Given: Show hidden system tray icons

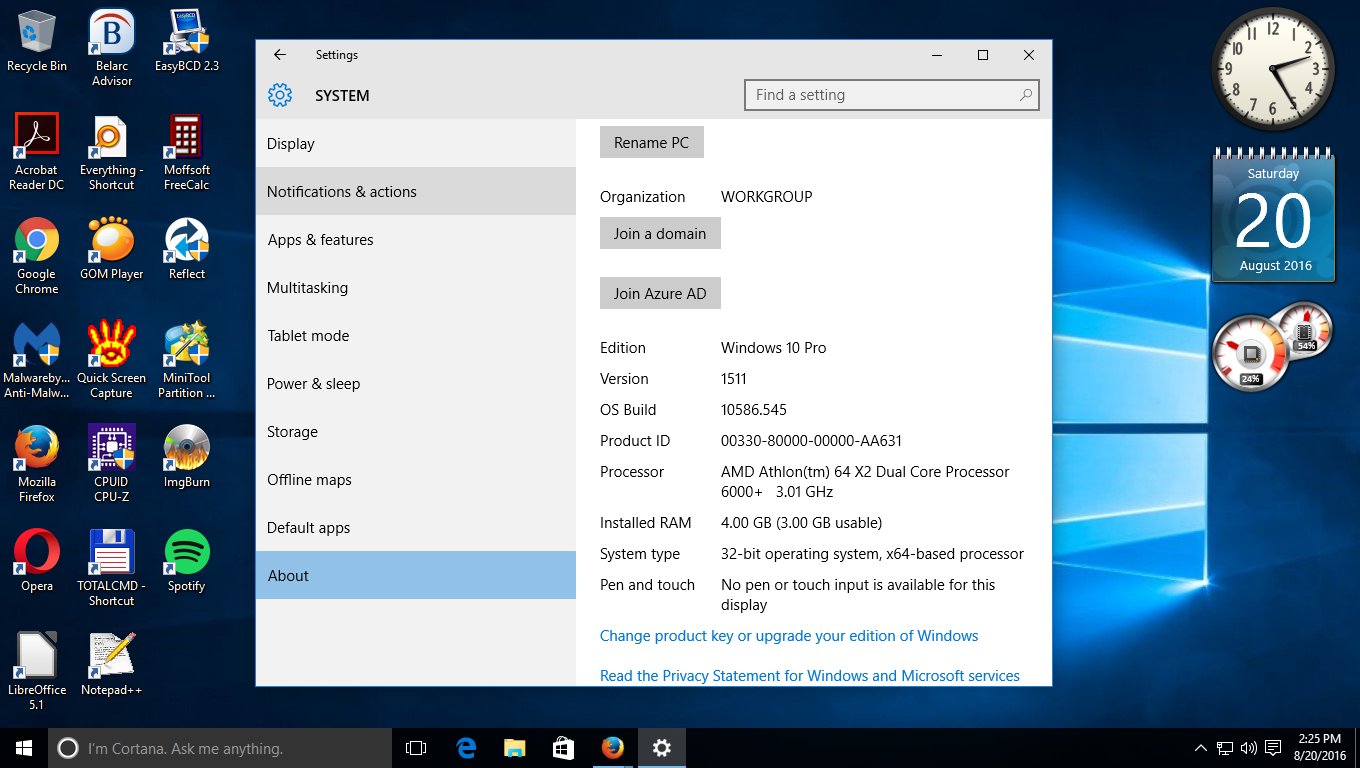Looking at the screenshot, I should pos(1200,748).
